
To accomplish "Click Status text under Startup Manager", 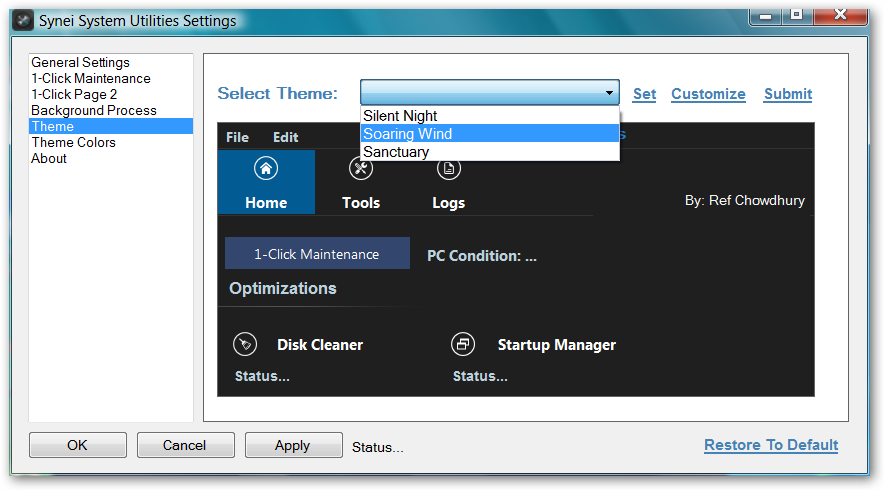I will (x=480, y=376).
